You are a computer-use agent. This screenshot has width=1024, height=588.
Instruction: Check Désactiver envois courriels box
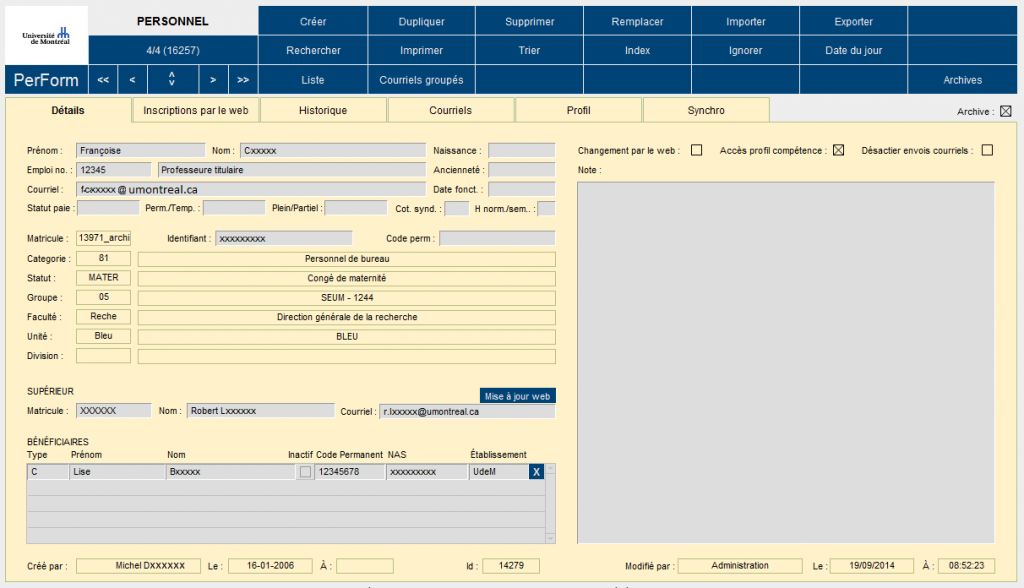(987, 151)
